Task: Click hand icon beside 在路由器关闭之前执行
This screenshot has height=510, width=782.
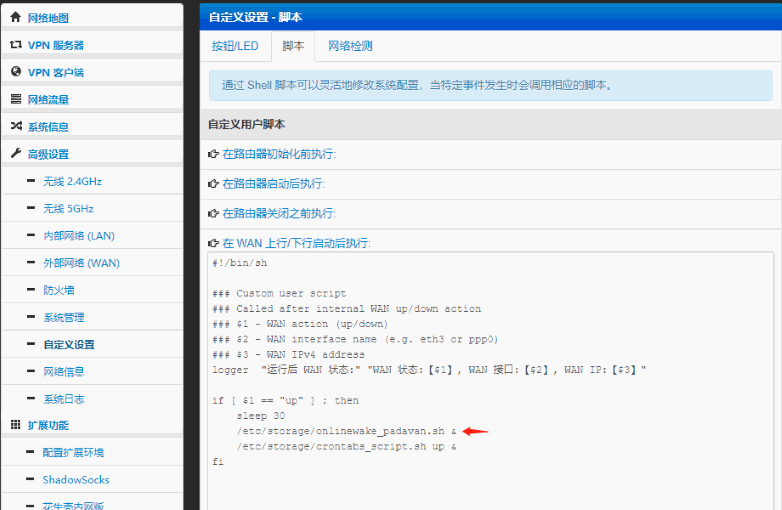Action: 213,213
